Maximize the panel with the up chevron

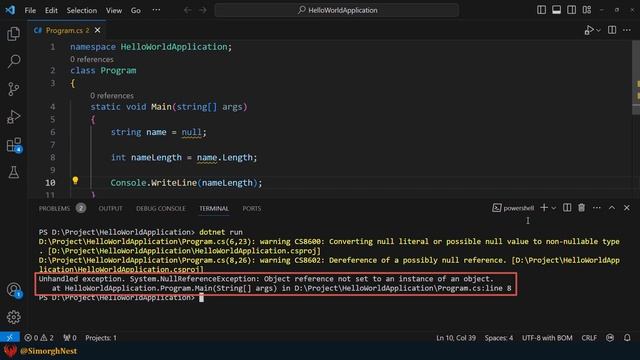pyautogui.click(x=612, y=208)
